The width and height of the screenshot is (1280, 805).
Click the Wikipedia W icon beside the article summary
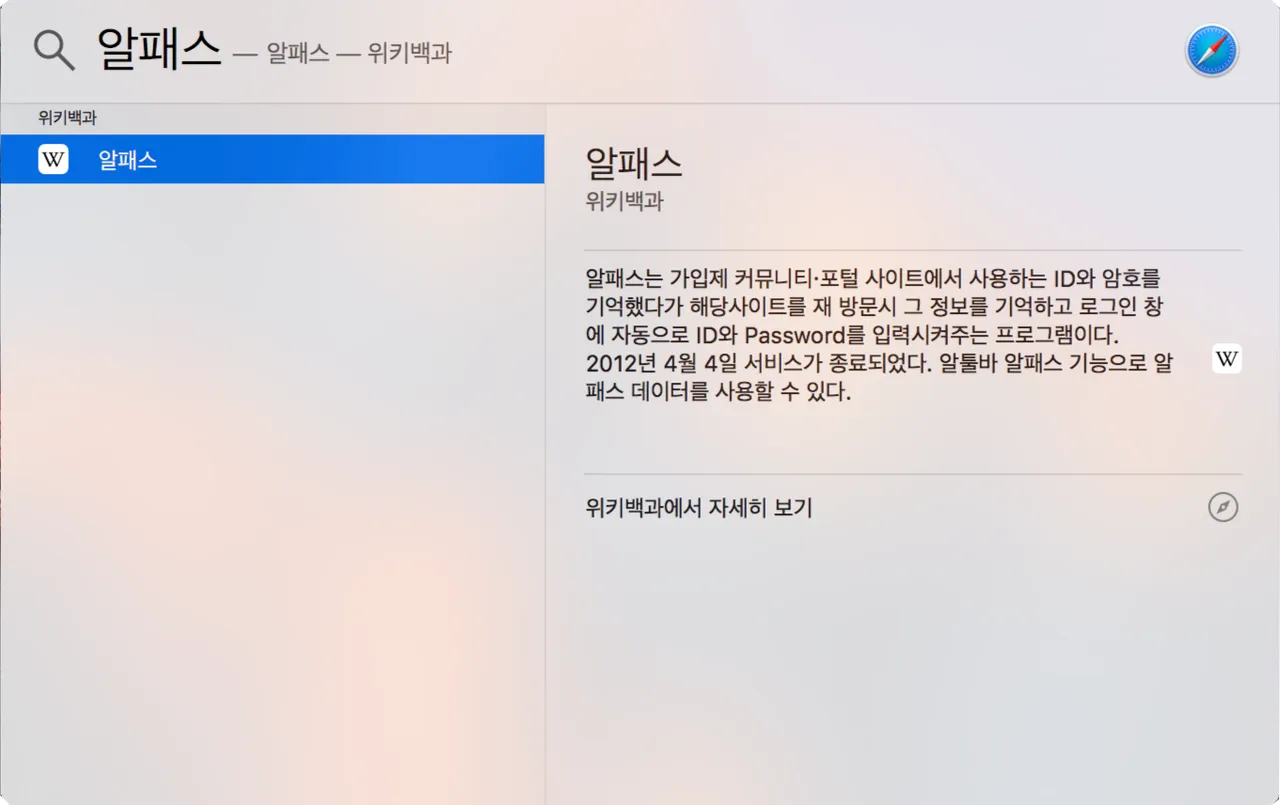coord(1227,358)
